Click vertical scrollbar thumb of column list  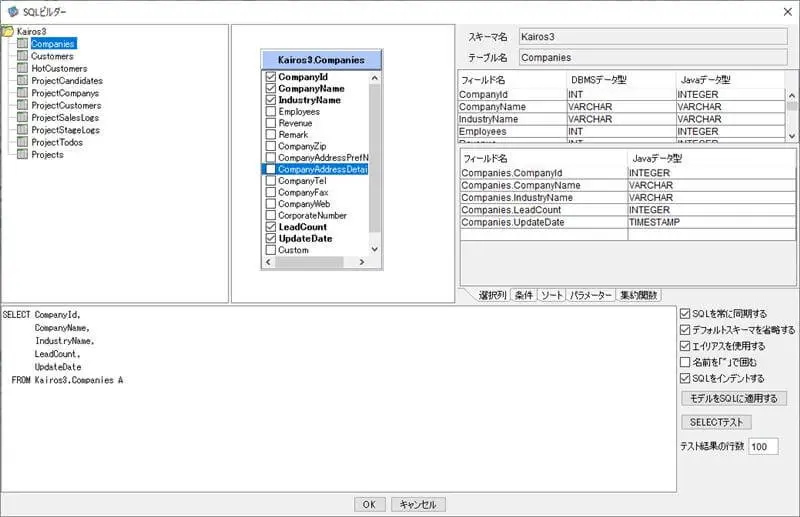(374, 158)
